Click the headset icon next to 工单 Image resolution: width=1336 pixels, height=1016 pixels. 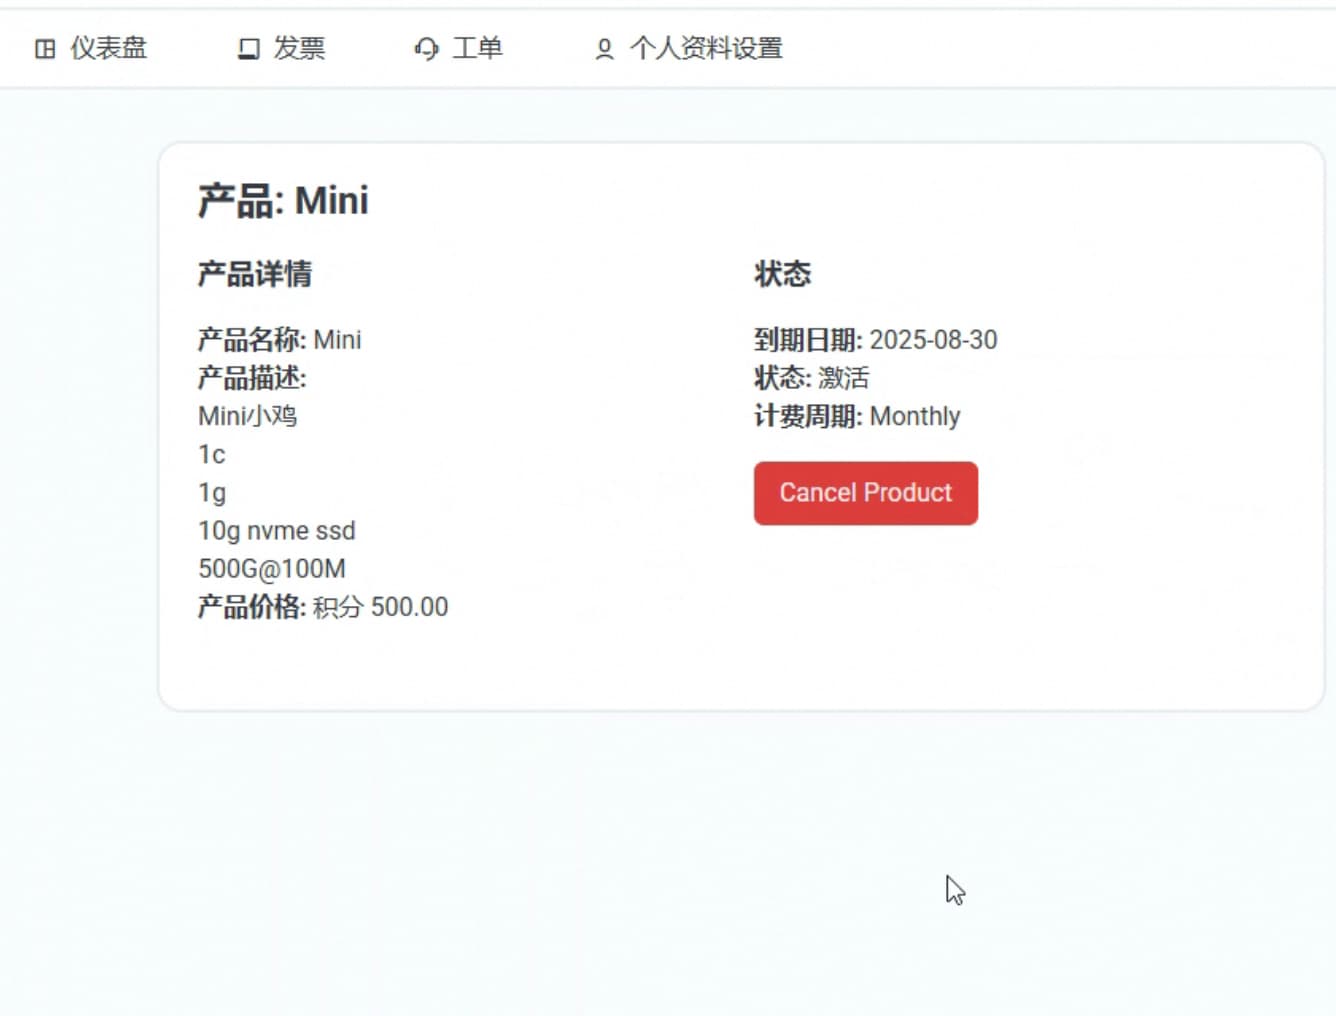(x=427, y=48)
